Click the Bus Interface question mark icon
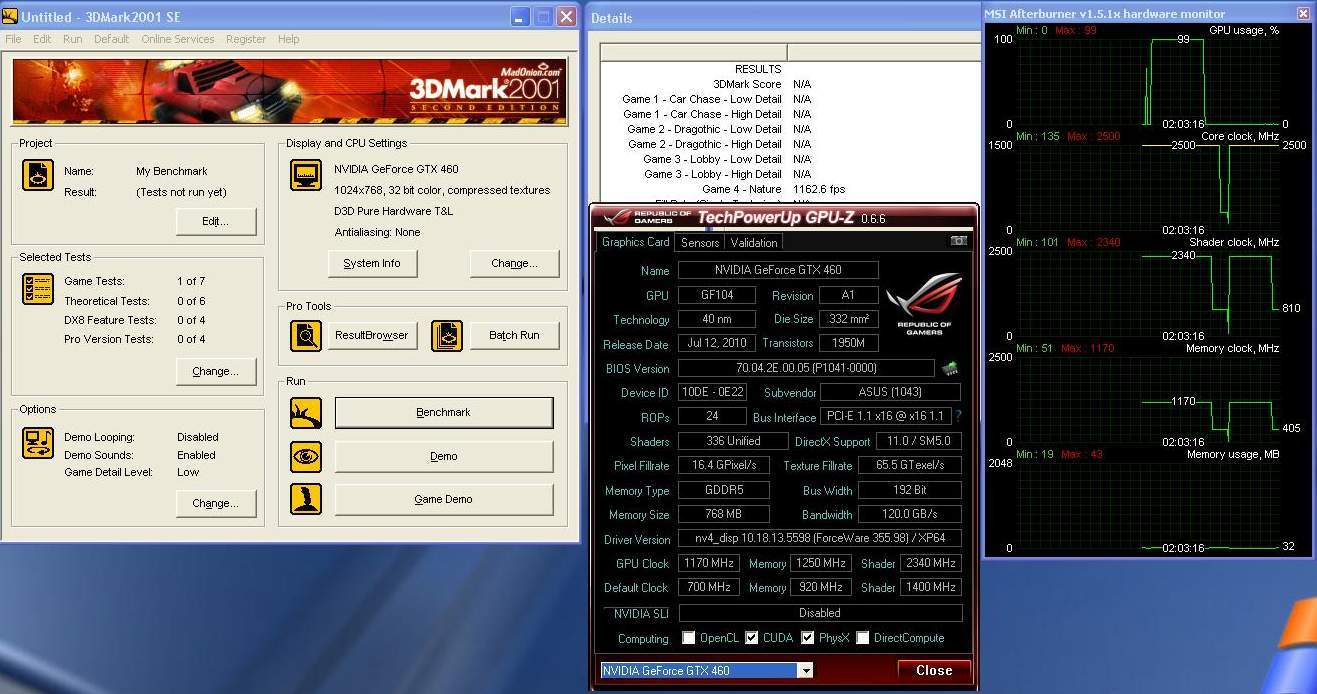This screenshot has width=1317, height=694. 958,416
